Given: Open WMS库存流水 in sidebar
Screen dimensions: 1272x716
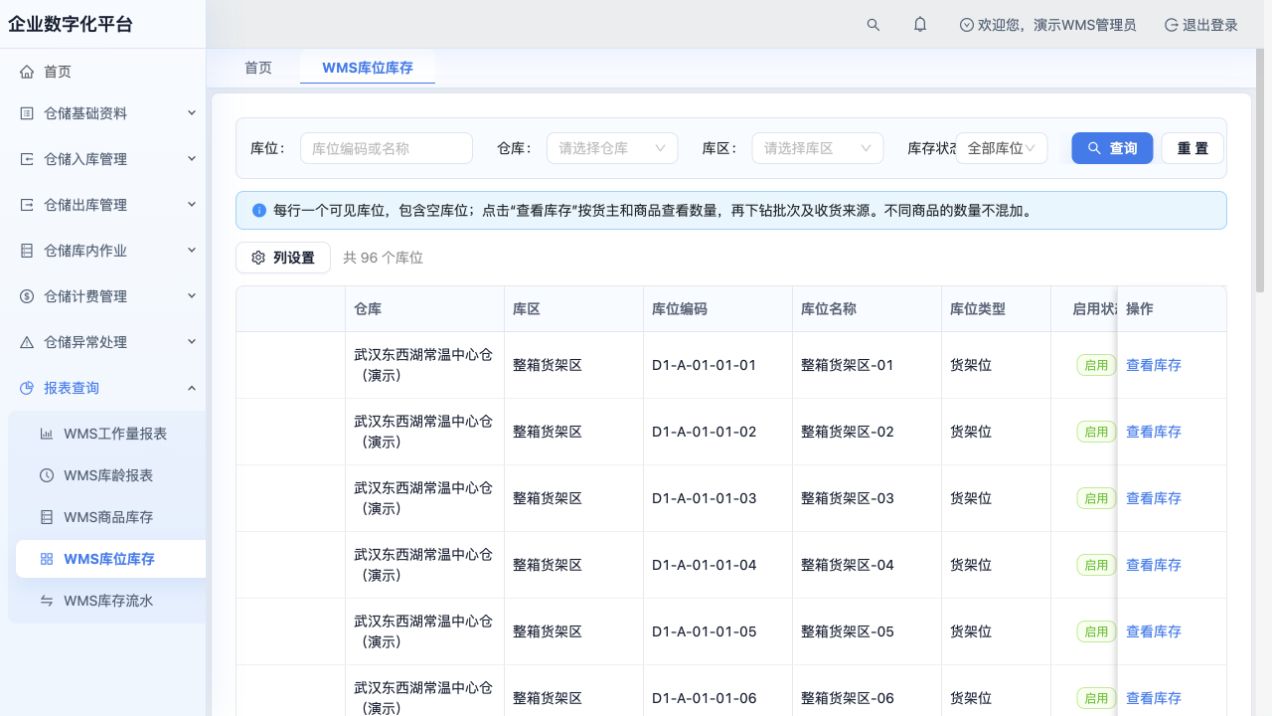Looking at the screenshot, I should tap(107, 601).
